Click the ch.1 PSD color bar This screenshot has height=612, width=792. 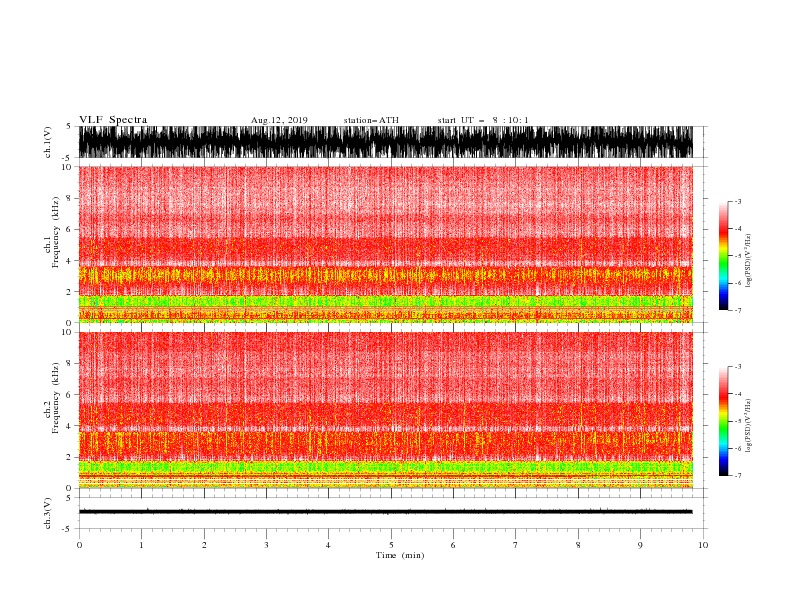[x=723, y=256]
